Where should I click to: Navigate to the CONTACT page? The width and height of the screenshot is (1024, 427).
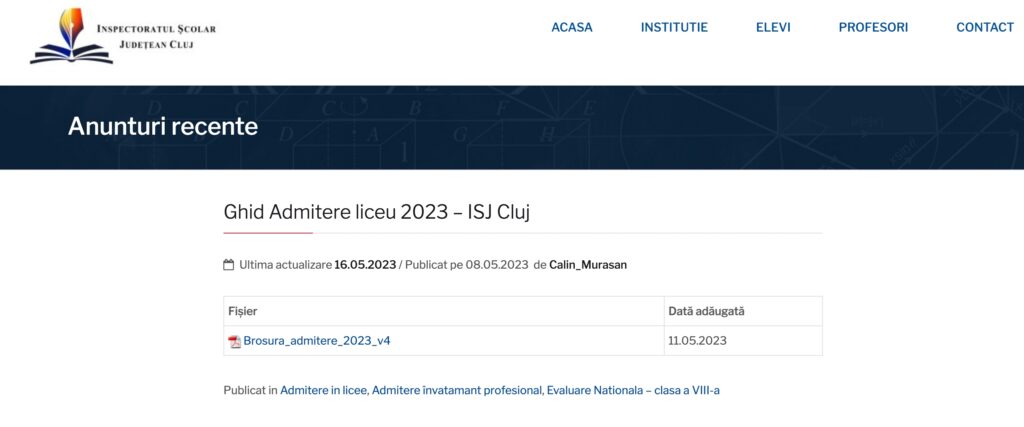pos(985,28)
